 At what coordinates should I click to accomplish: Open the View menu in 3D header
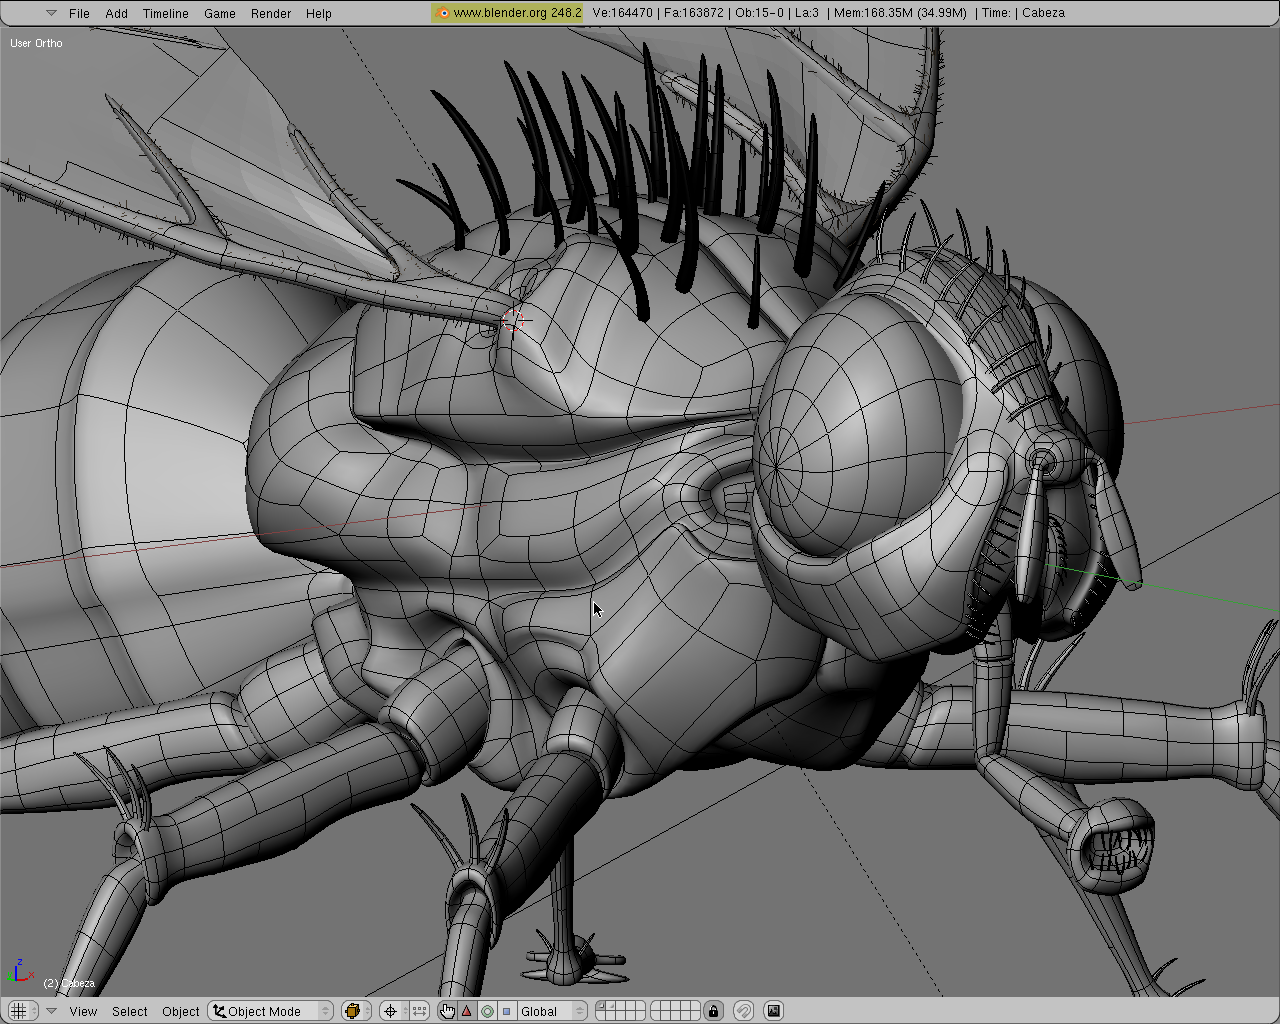coord(83,1011)
